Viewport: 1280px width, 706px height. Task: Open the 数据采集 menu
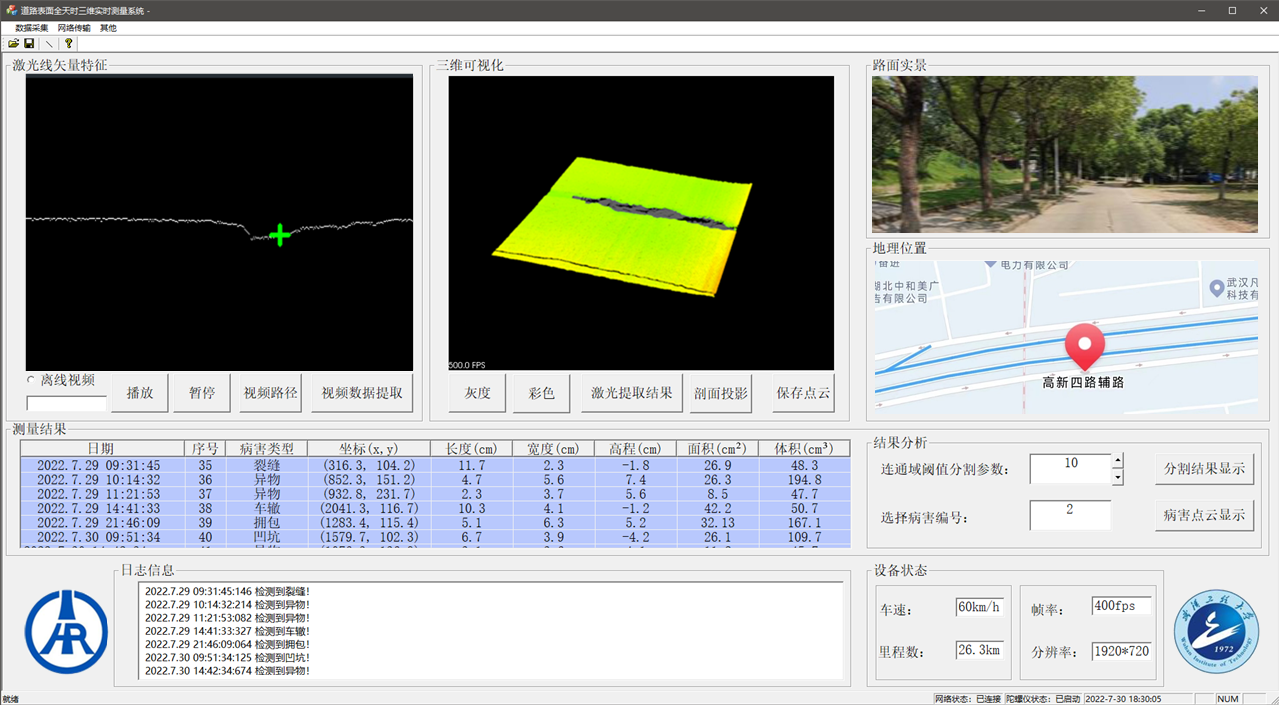[x=32, y=28]
